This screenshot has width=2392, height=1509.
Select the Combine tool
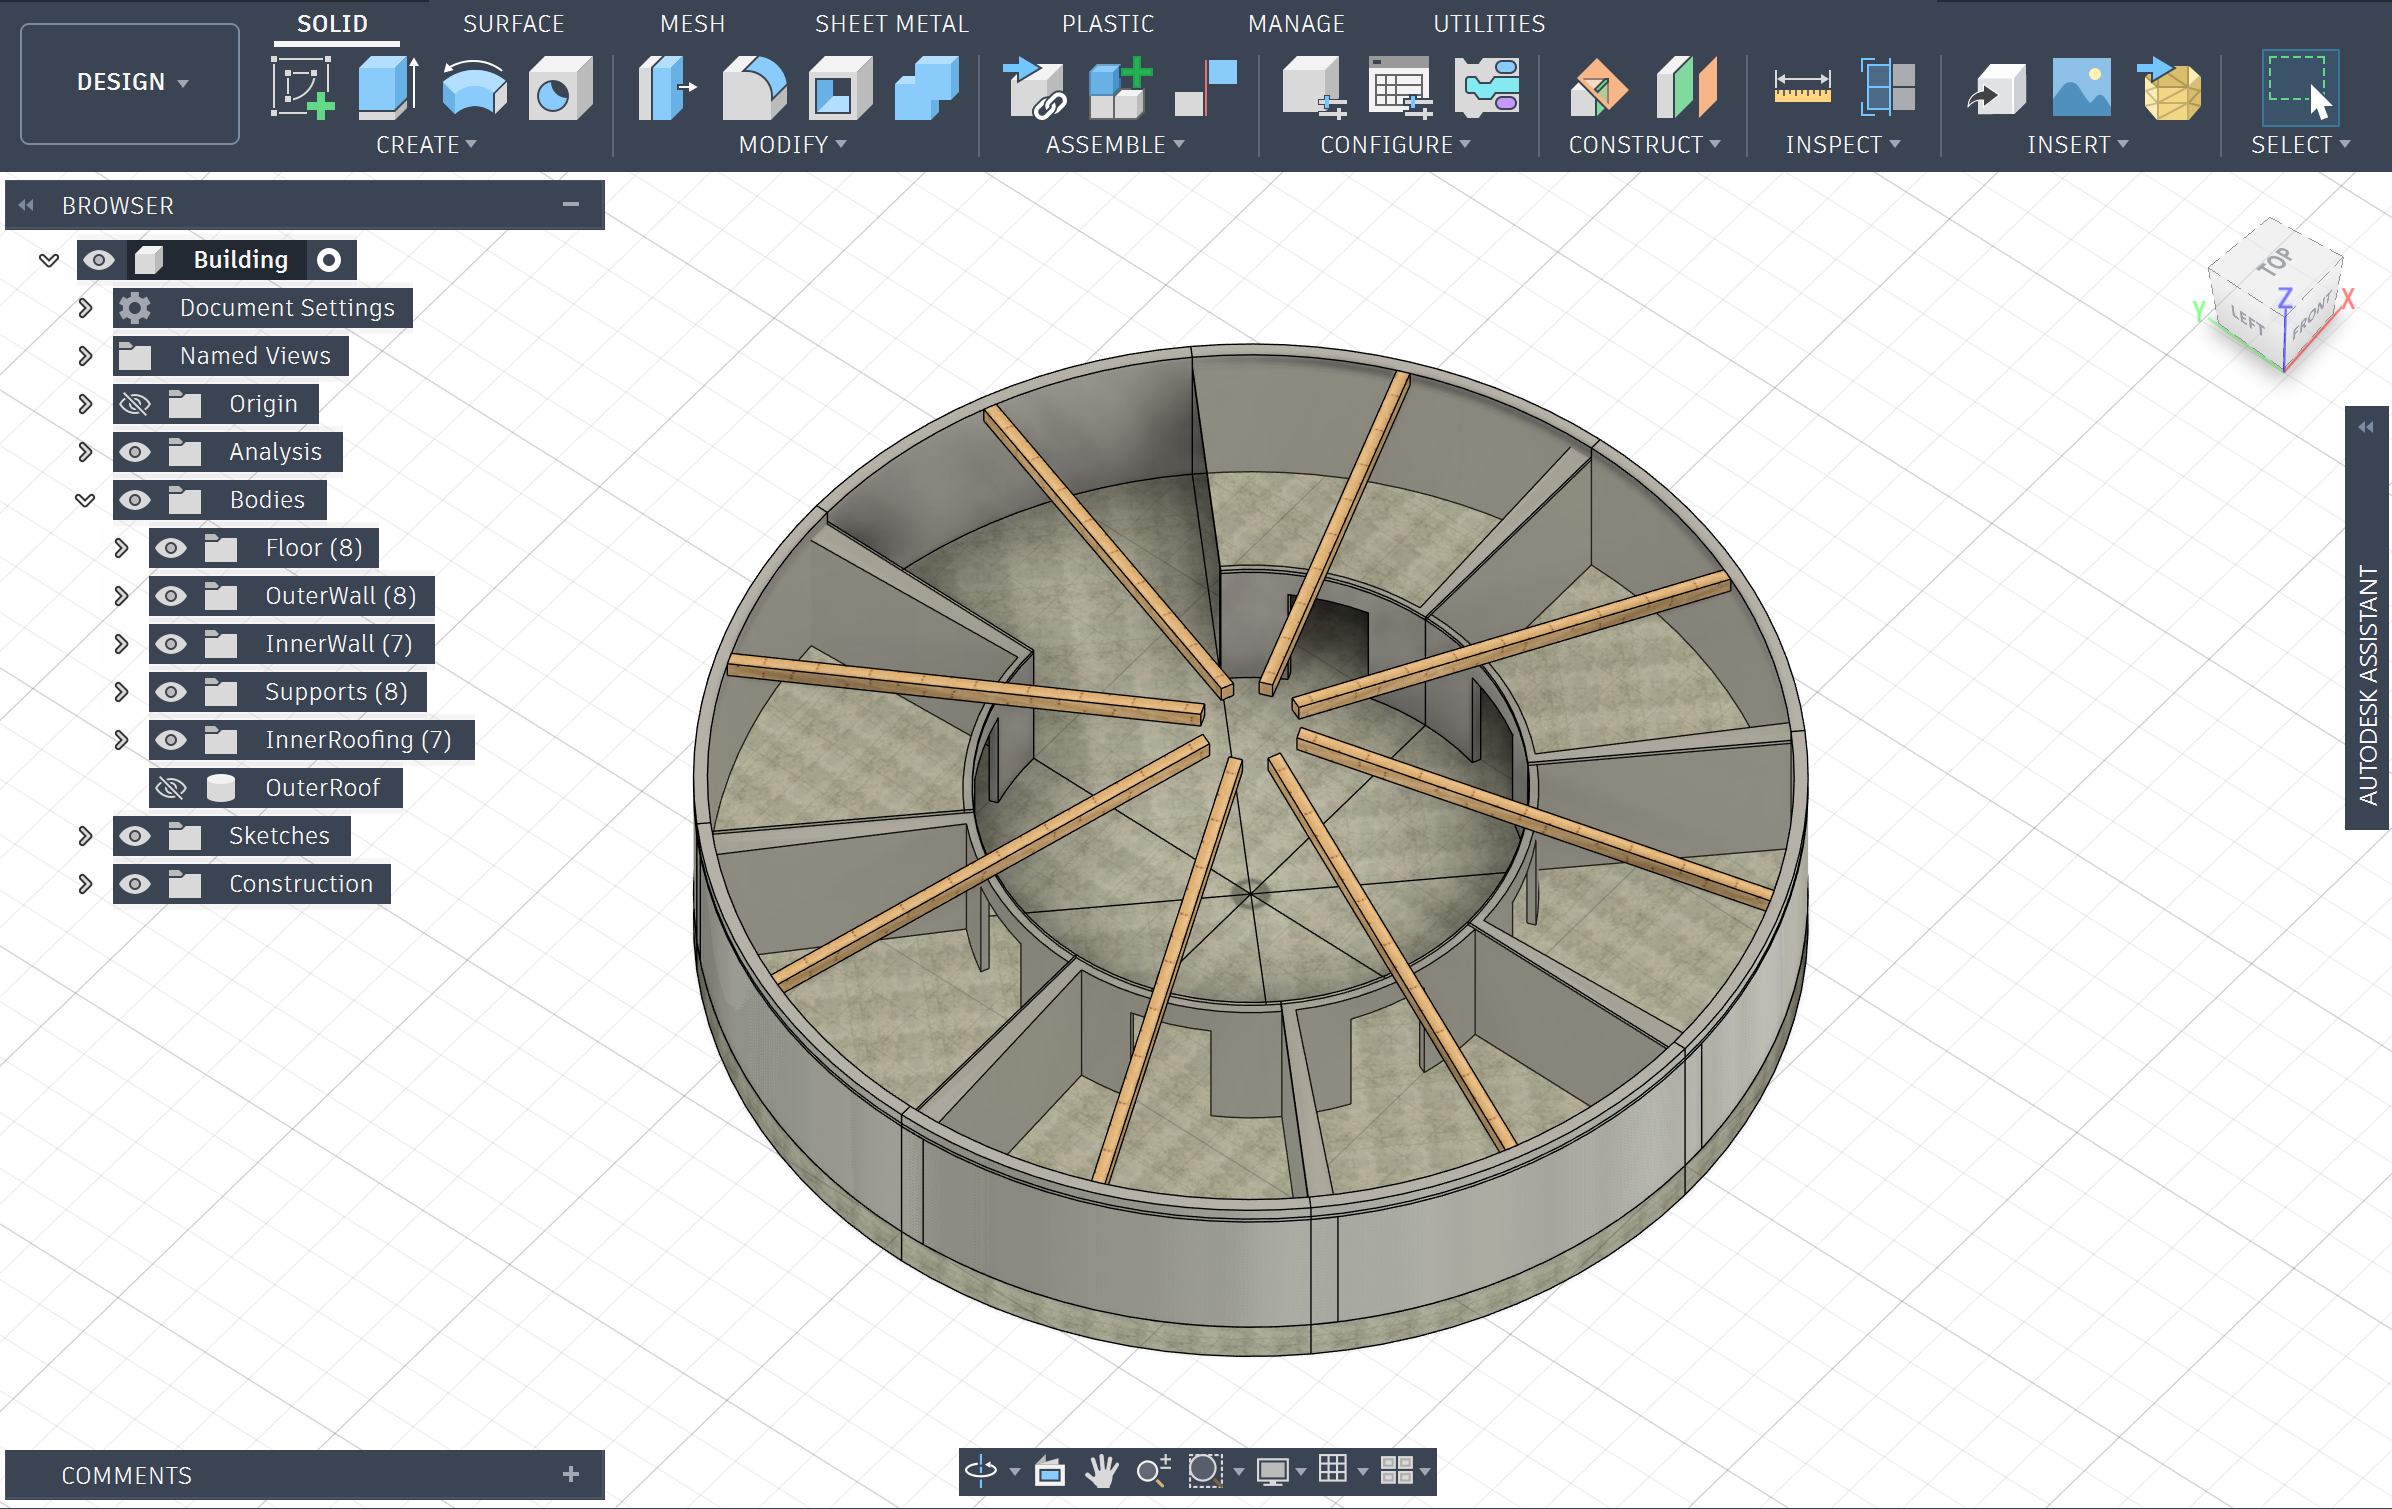(x=927, y=88)
